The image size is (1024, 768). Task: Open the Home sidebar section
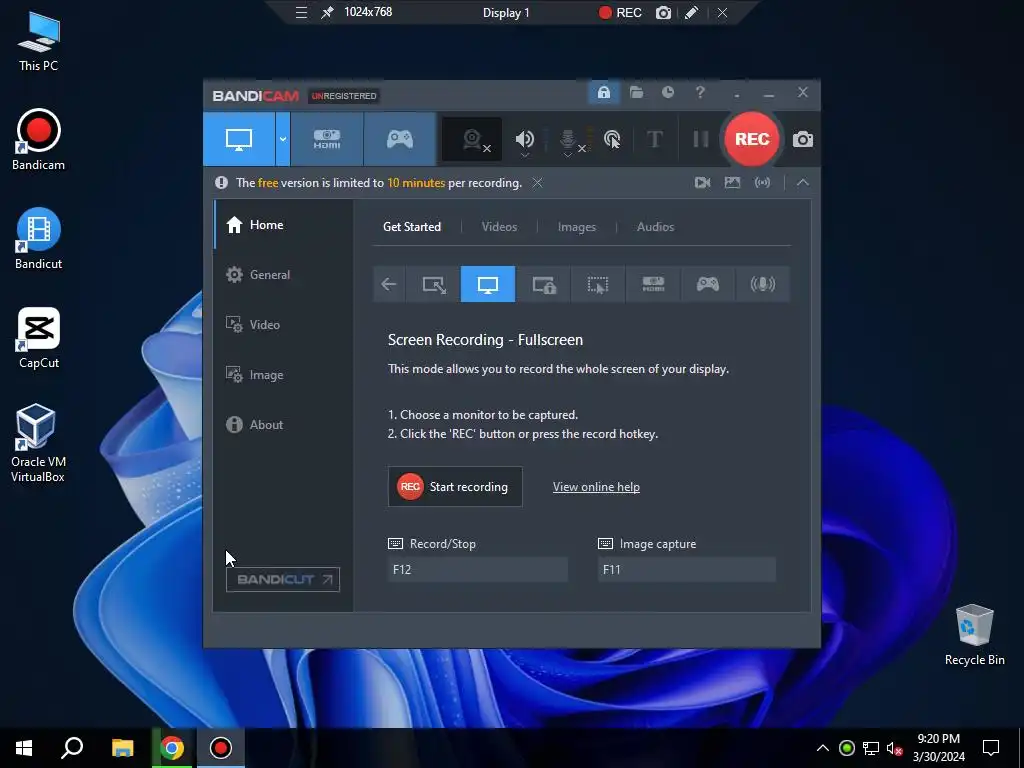pyautogui.click(x=283, y=225)
